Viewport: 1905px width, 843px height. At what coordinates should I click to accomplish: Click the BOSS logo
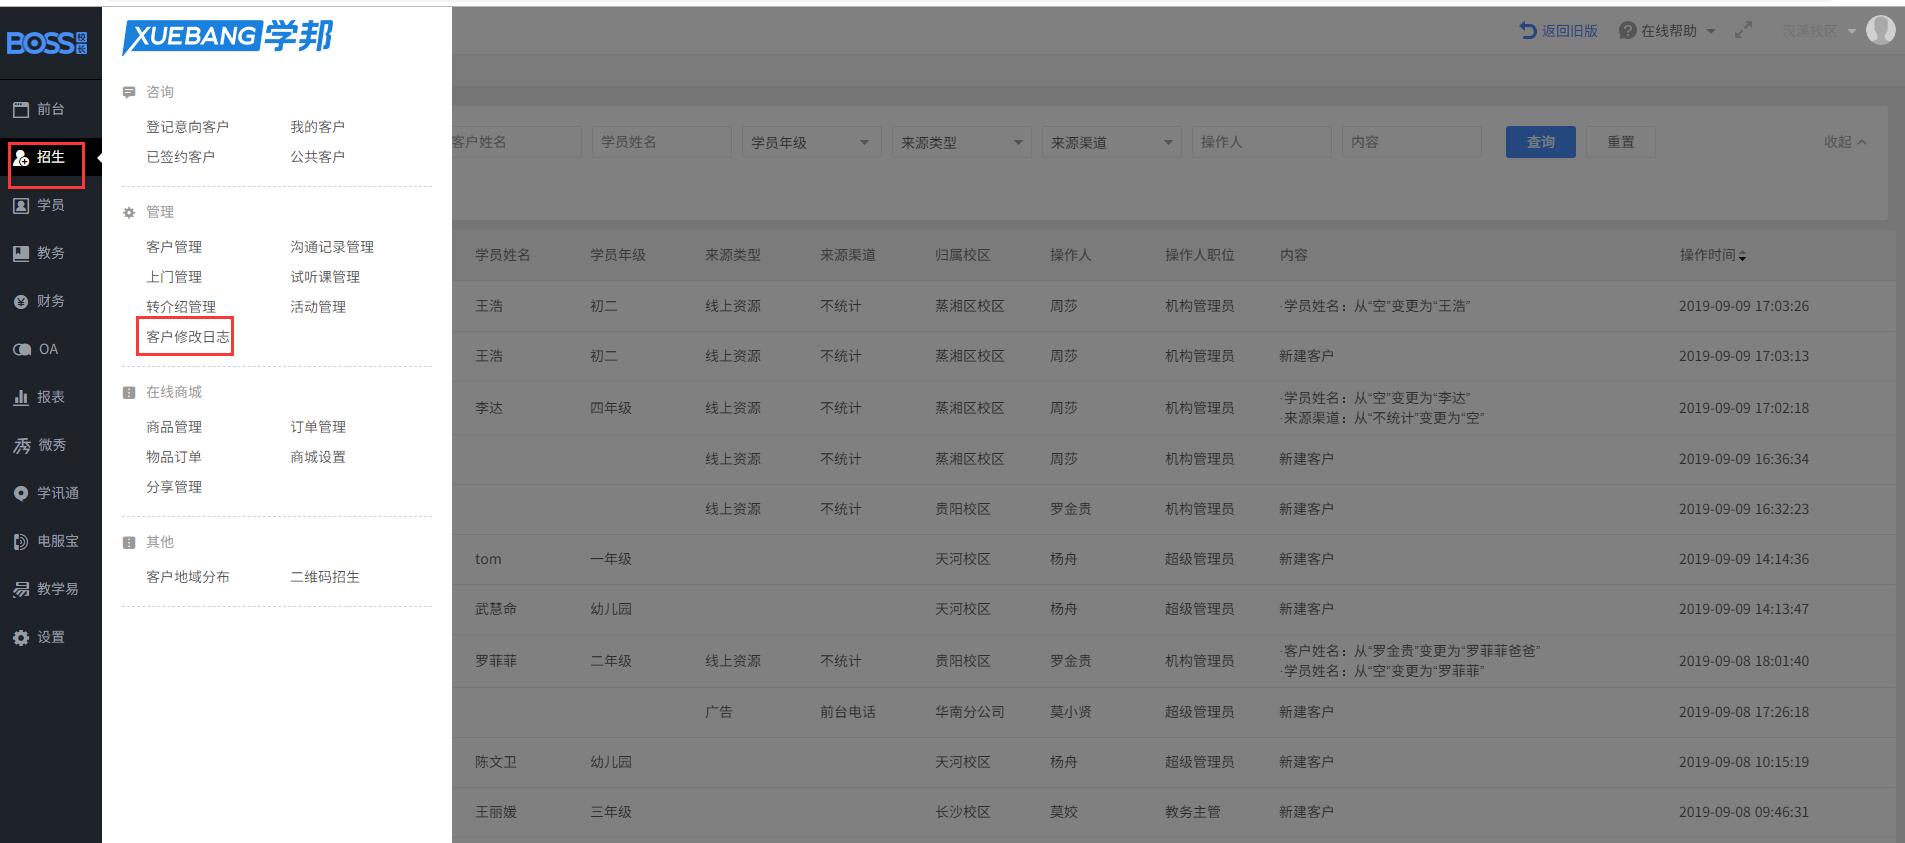[47, 42]
